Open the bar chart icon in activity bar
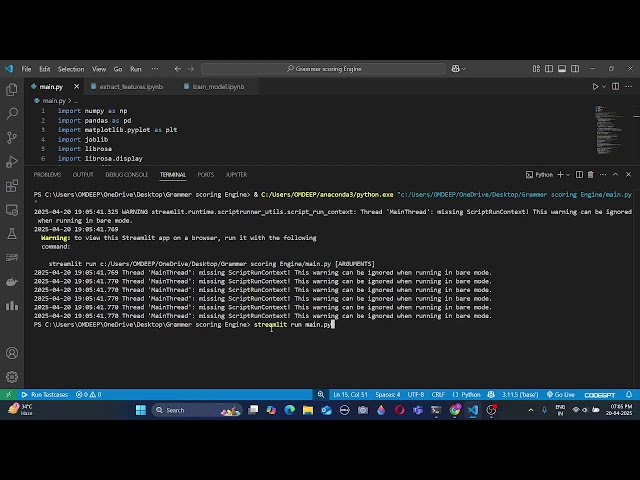Viewport: 640px width, 480px height. (x=12, y=305)
